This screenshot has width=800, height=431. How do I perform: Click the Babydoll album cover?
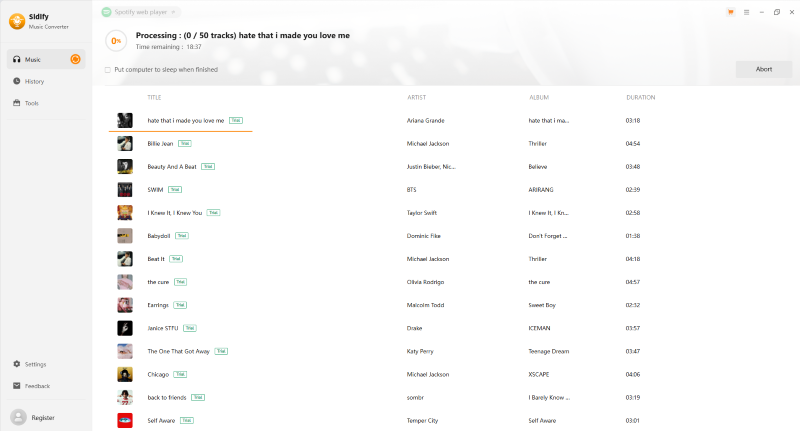(x=125, y=236)
